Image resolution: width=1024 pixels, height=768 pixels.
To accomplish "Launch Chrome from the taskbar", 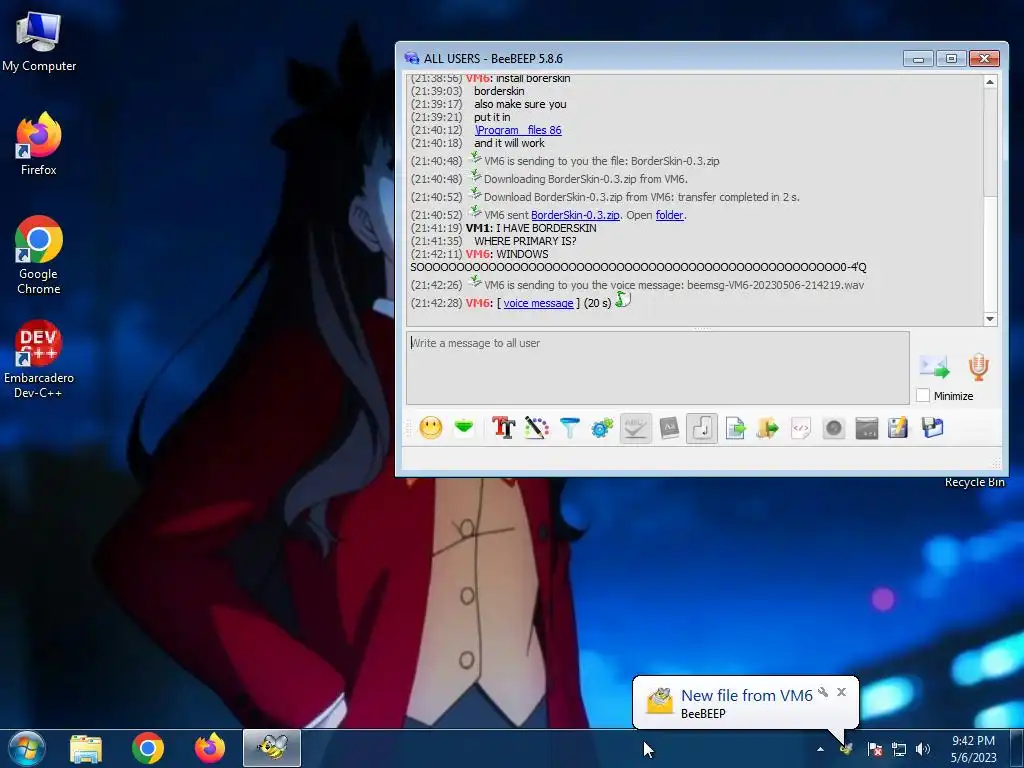I will point(148,748).
